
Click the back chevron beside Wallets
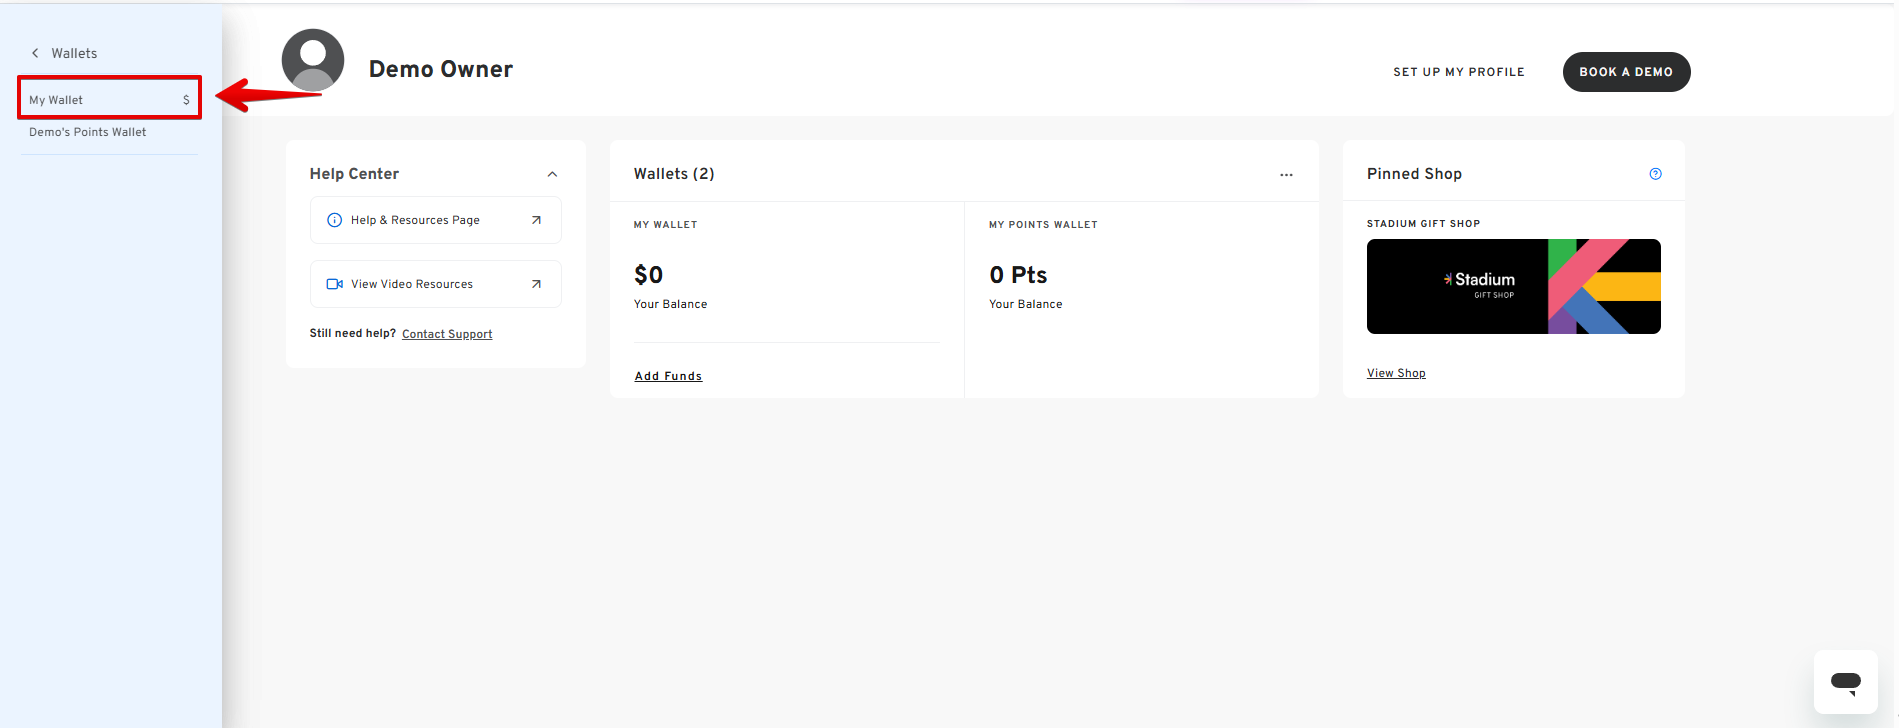[35, 53]
